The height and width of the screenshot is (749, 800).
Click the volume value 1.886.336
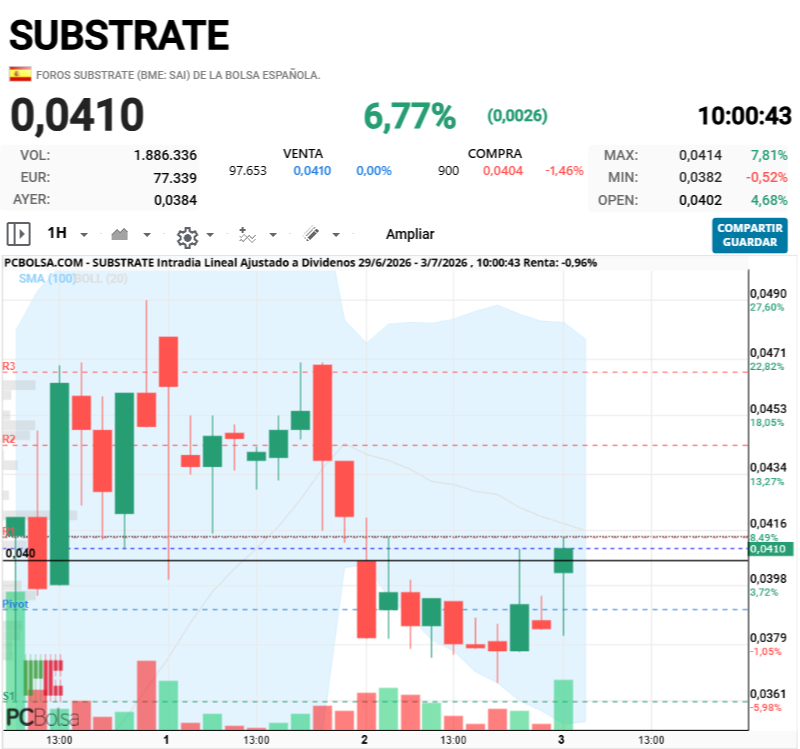pos(165,155)
